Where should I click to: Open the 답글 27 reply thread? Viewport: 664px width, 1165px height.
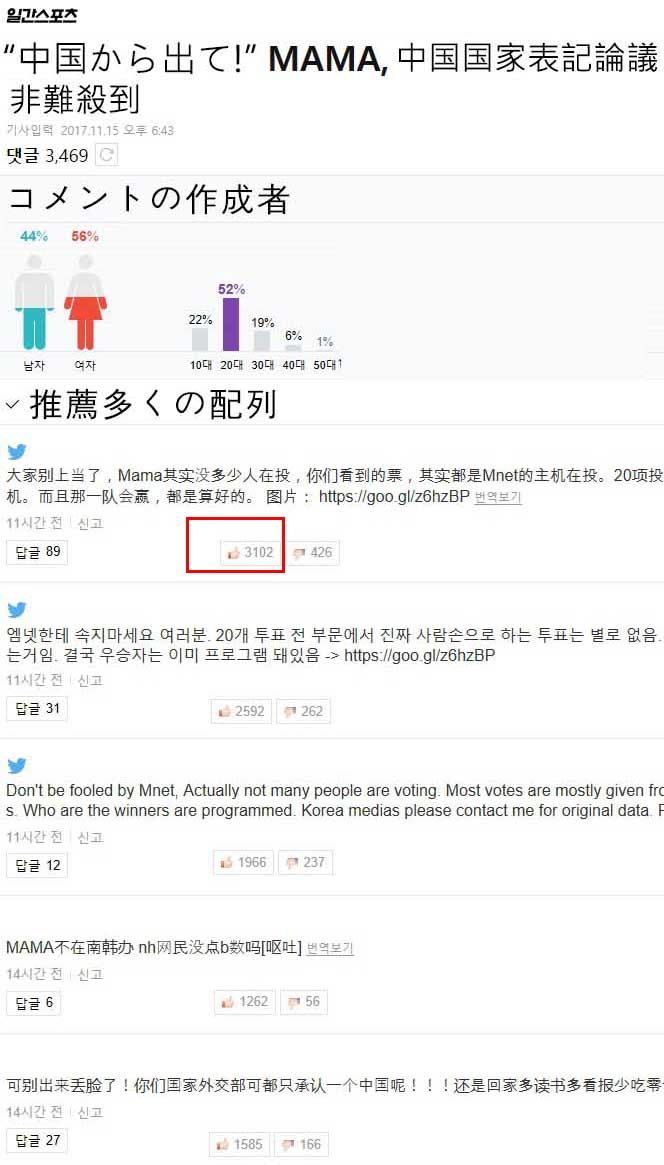tap(37, 1140)
